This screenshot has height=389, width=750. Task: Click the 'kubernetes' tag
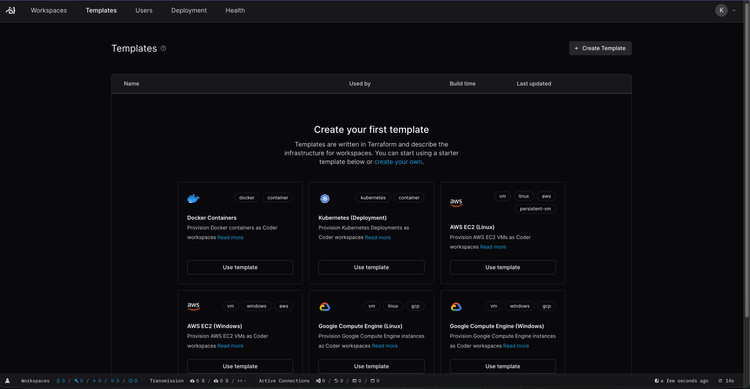click(x=373, y=198)
